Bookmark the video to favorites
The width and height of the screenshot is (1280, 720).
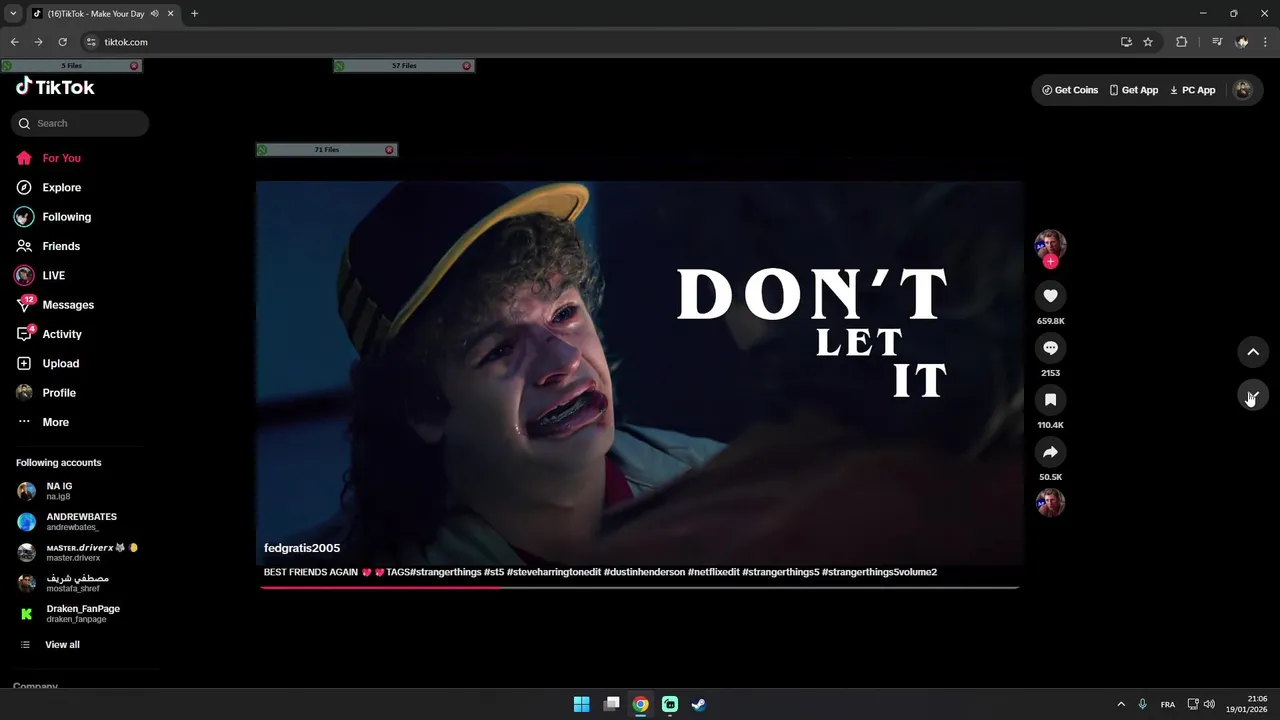(x=1050, y=399)
